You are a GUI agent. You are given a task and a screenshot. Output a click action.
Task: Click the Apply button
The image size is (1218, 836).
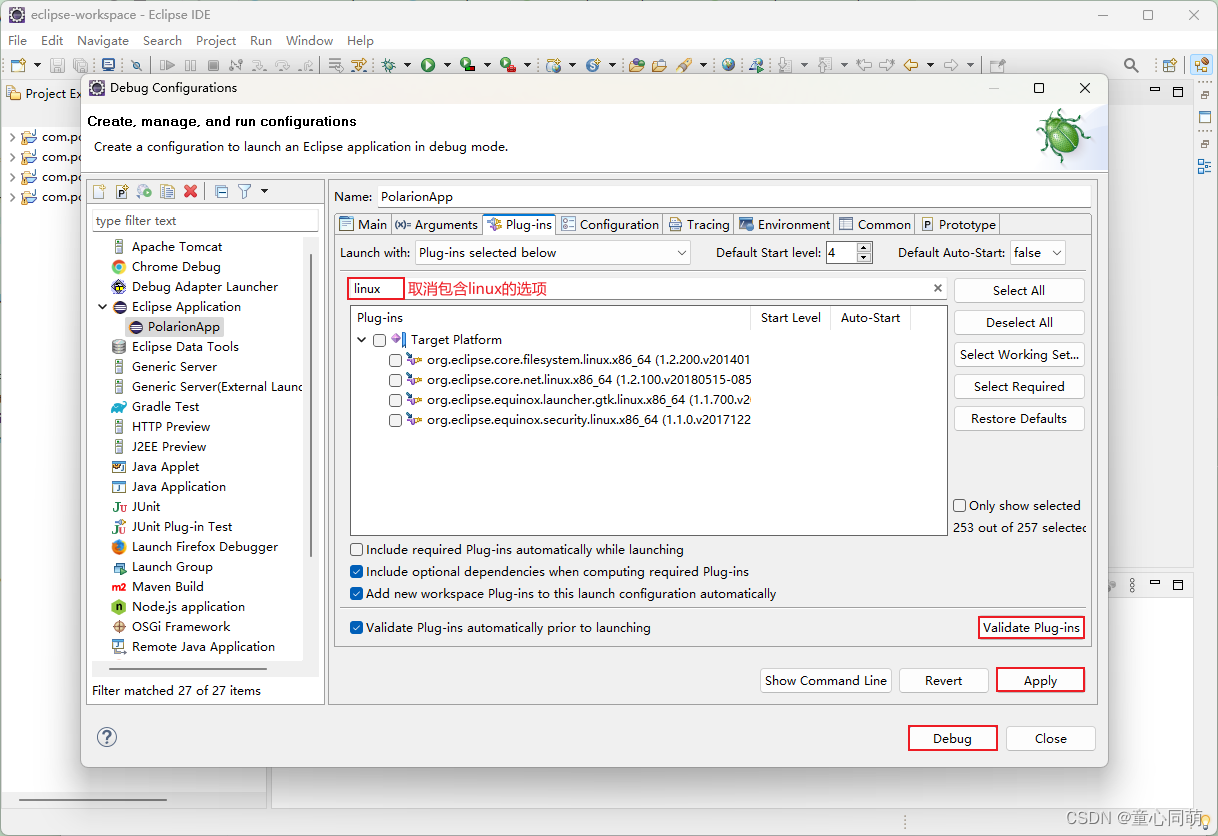pos(1040,680)
